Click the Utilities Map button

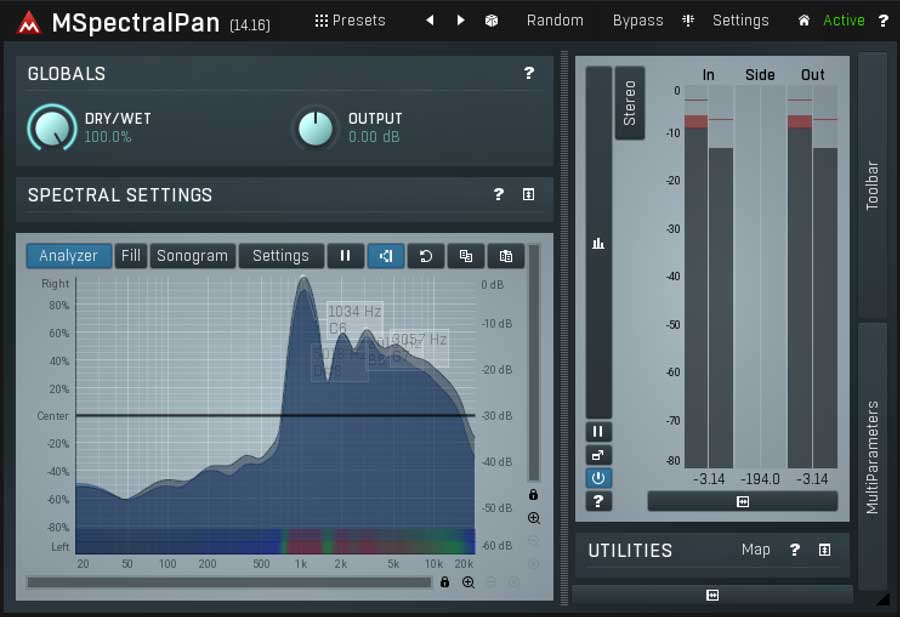click(x=755, y=550)
